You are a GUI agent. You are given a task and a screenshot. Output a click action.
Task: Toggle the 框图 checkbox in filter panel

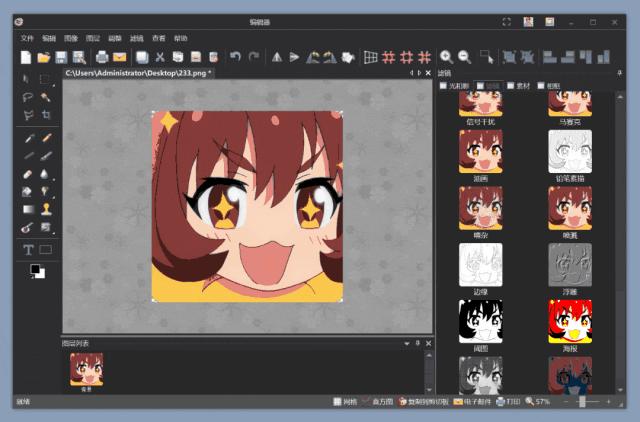tap(542, 86)
